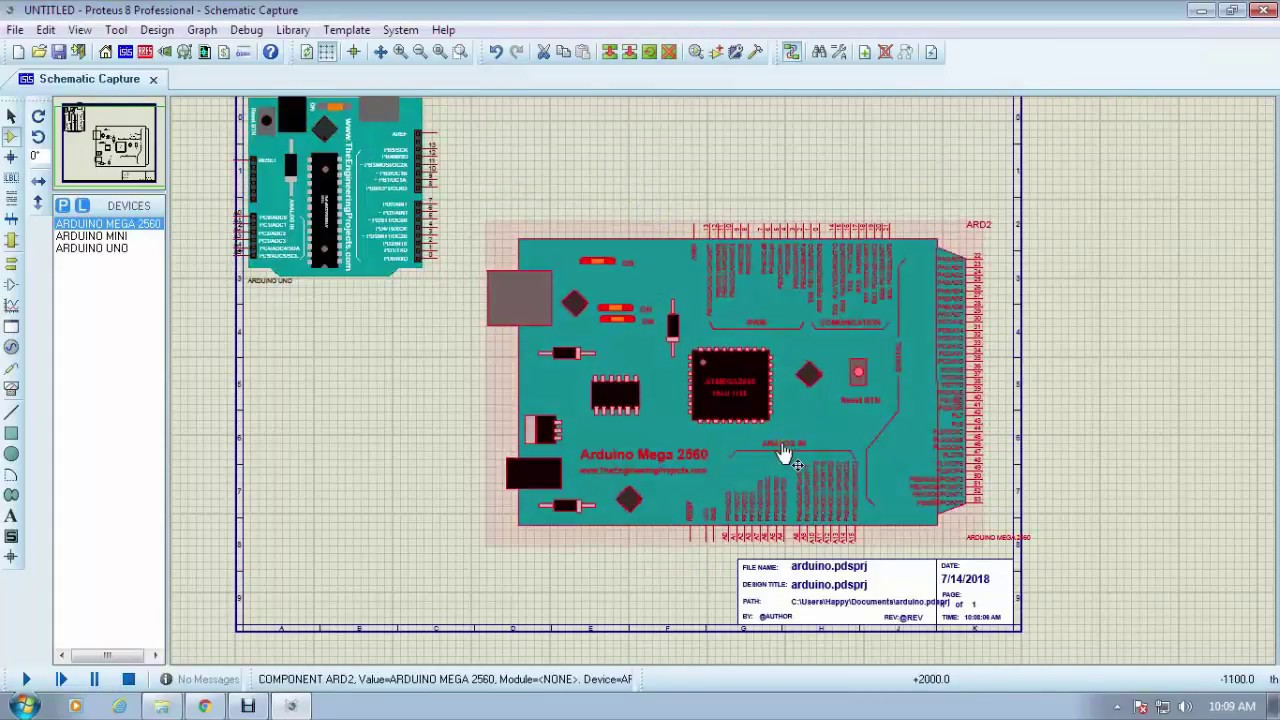Open the ARES PCB Layout toolbar icon
The width and height of the screenshot is (1280, 720).
pos(145,52)
